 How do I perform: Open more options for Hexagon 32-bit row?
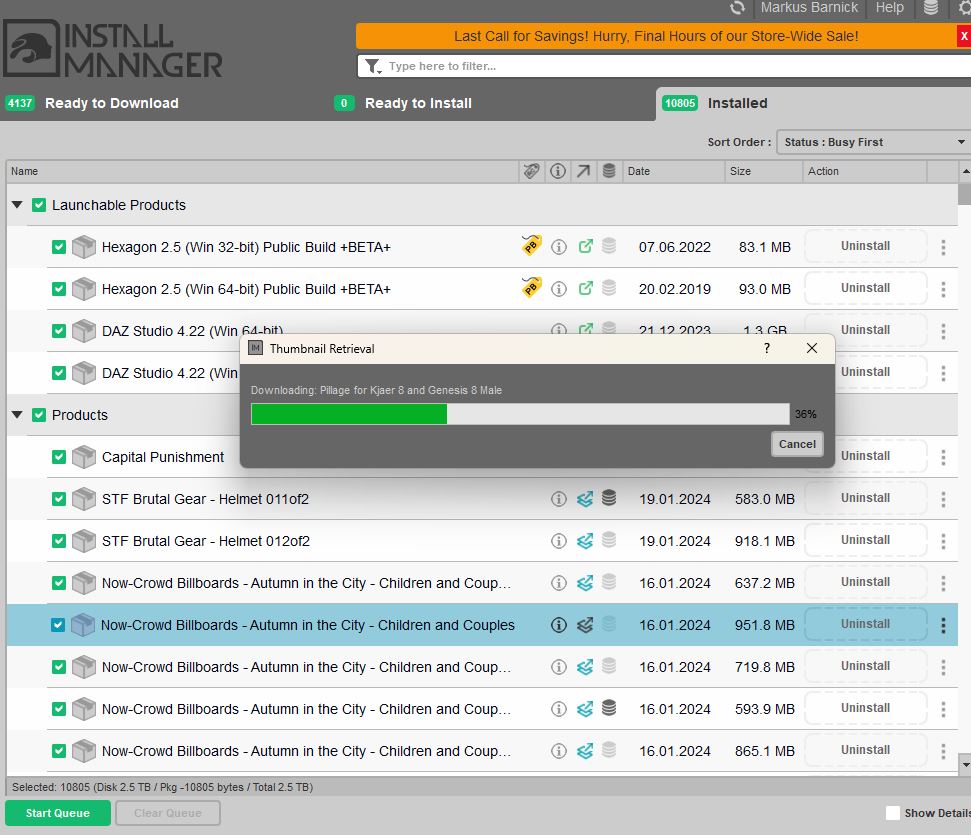(943, 247)
